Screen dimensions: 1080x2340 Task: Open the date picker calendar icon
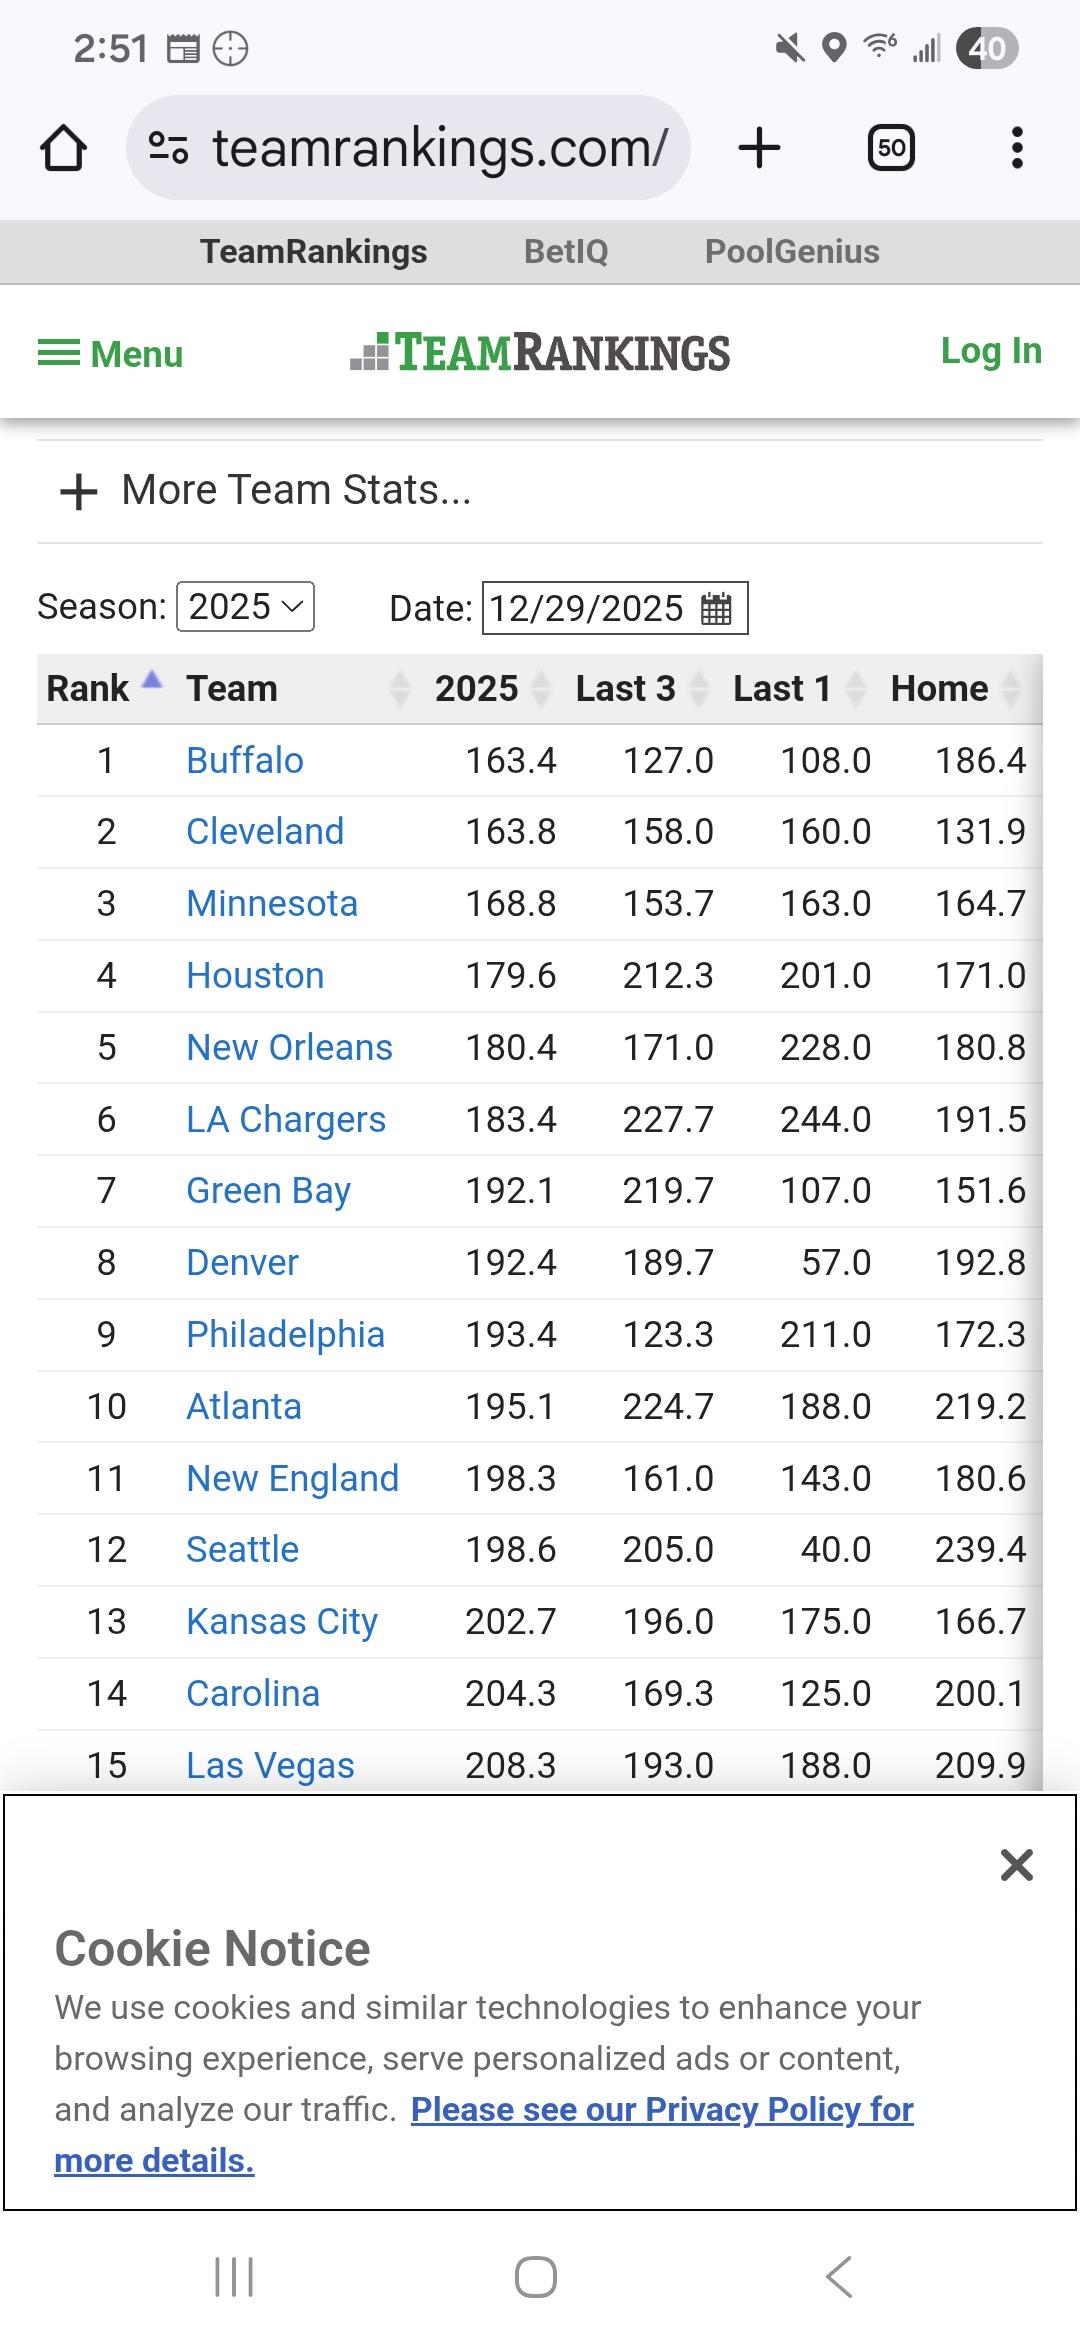[716, 608]
